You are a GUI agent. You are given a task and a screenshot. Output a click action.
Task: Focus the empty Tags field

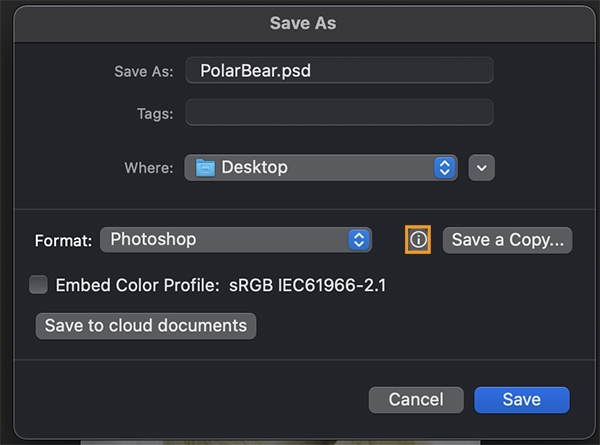[x=339, y=112]
